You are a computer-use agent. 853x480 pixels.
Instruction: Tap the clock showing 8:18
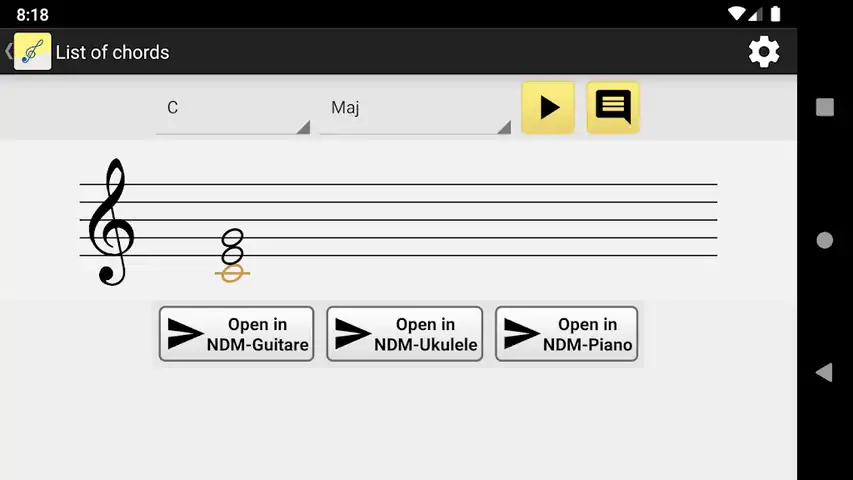(x=32, y=15)
